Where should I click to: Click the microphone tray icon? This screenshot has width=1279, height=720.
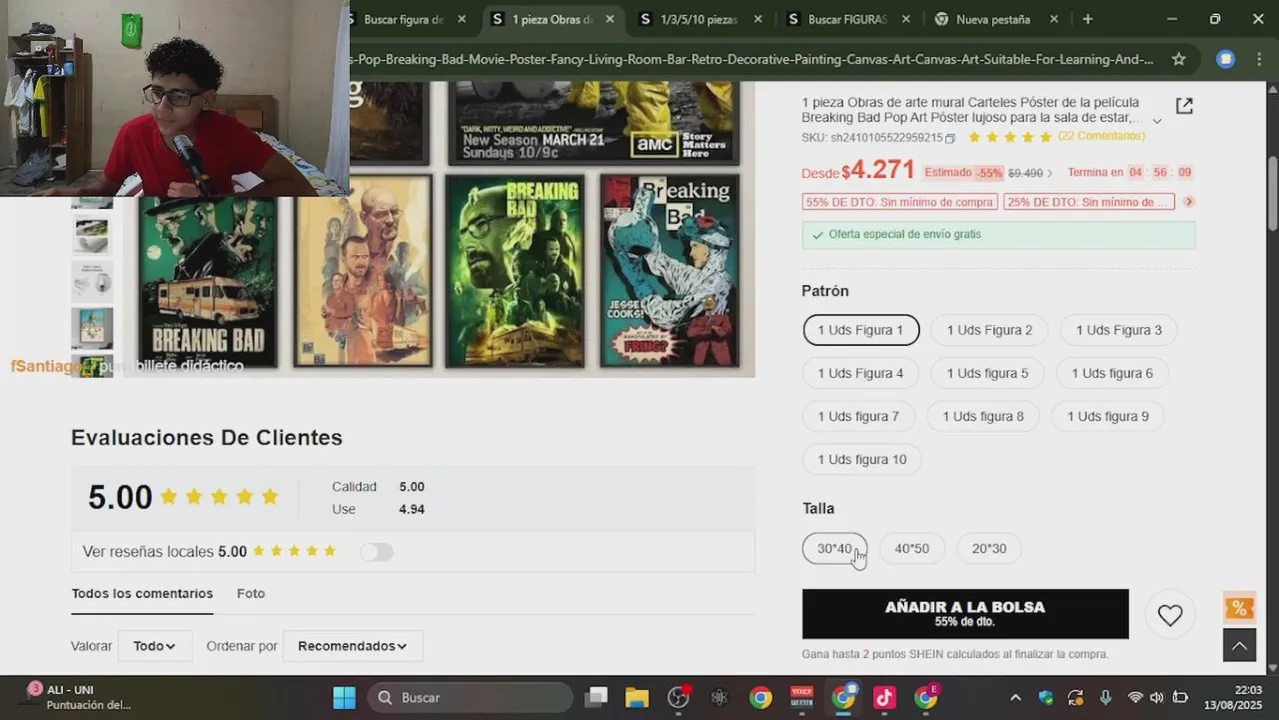tap(1105, 697)
